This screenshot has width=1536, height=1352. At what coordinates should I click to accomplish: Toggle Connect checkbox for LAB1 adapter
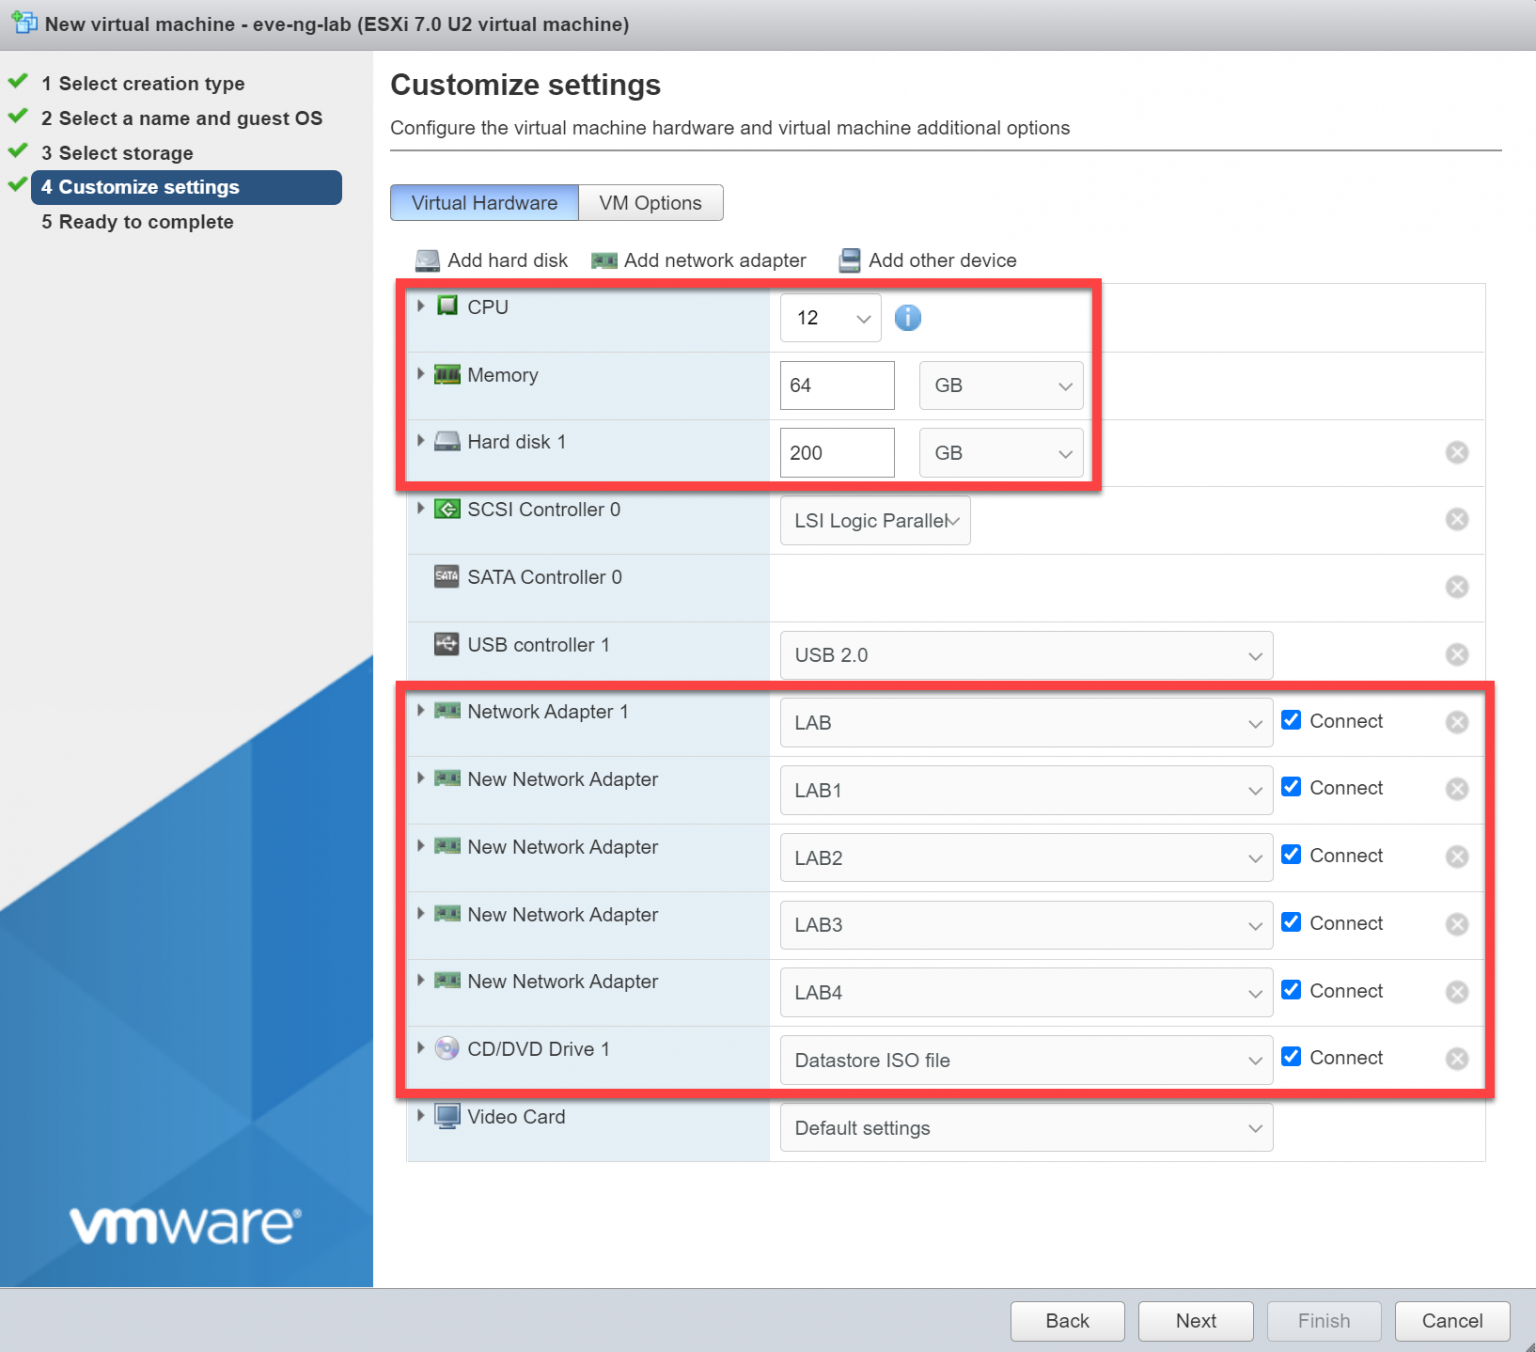1291,787
